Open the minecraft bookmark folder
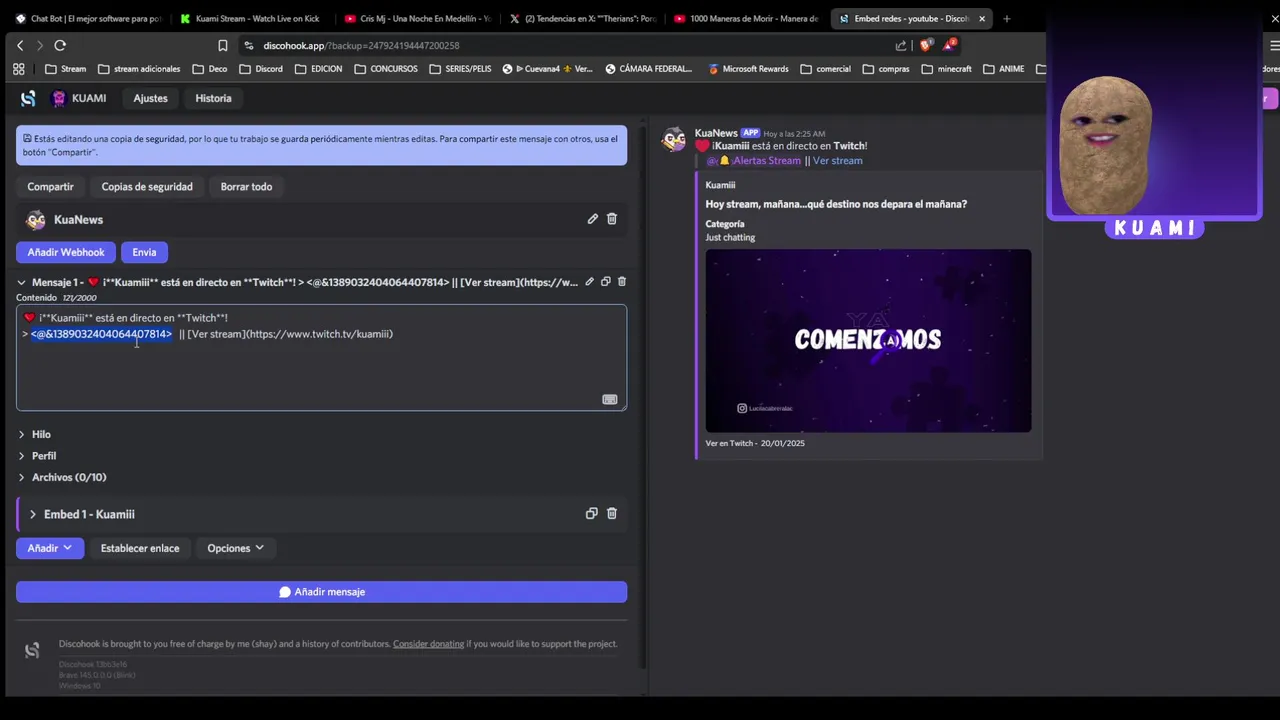 click(x=947, y=69)
